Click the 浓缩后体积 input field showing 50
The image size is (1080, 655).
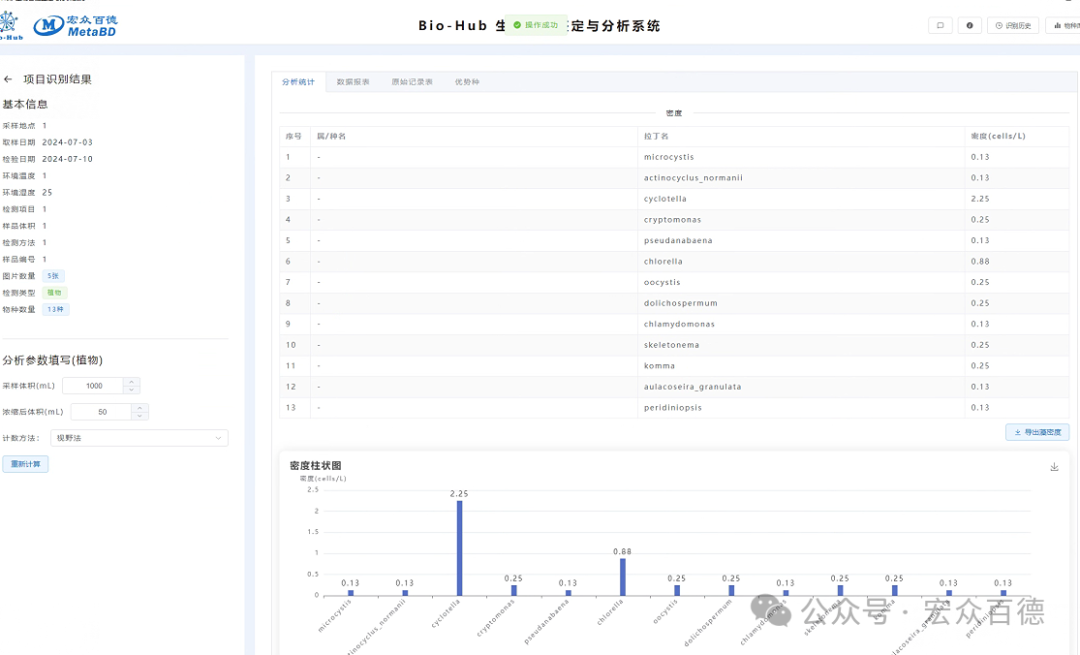(x=102, y=412)
